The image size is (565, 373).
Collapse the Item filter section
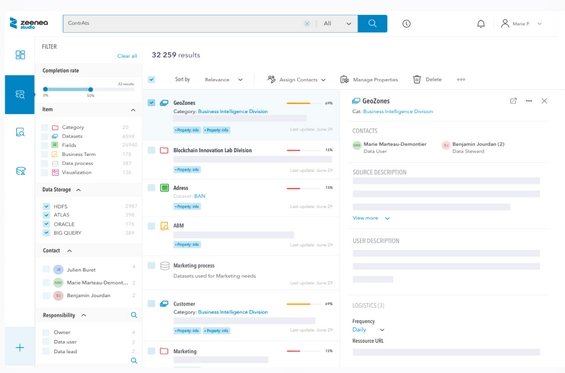[133, 110]
